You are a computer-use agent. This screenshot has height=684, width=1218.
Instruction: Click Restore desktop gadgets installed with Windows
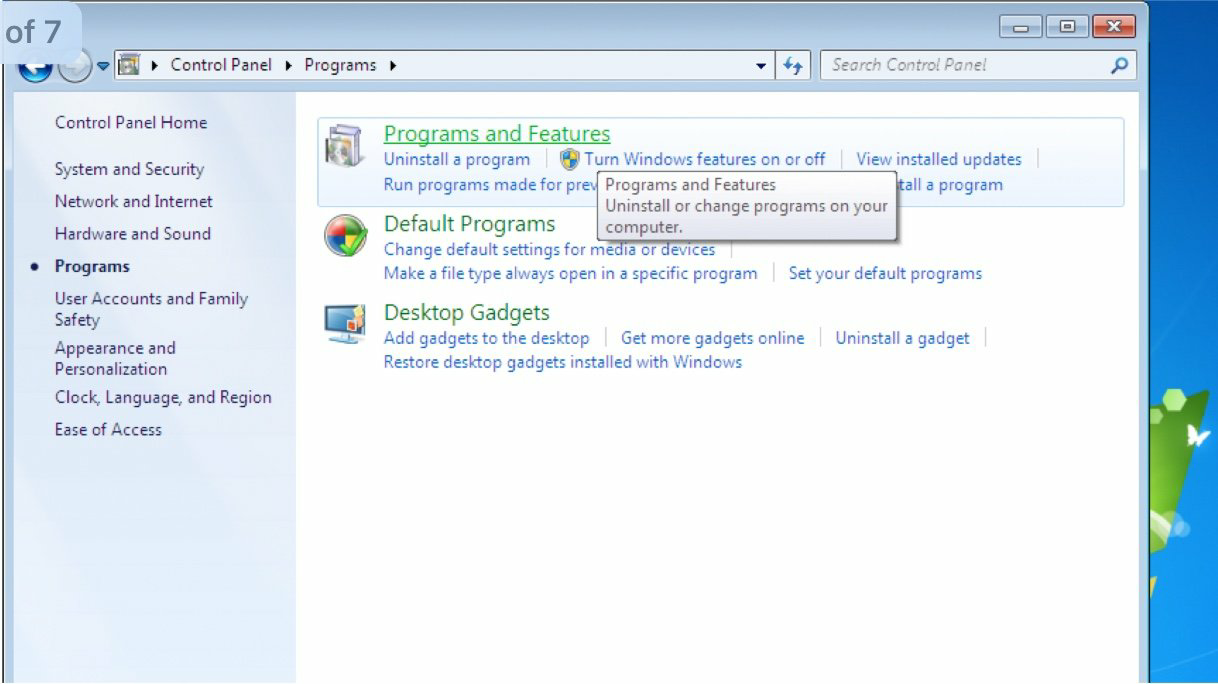tap(563, 362)
